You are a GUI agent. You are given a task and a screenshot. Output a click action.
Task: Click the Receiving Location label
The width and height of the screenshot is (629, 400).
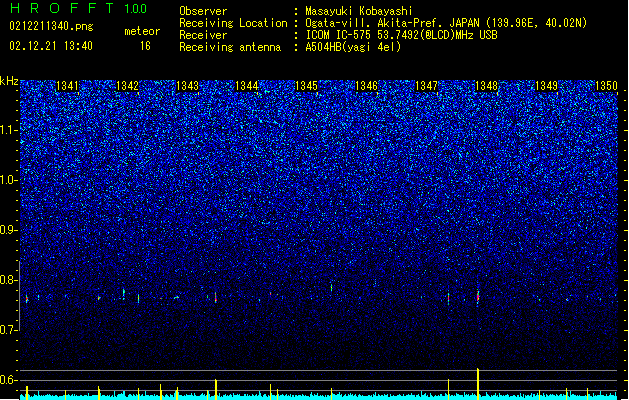[x=233, y=23]
